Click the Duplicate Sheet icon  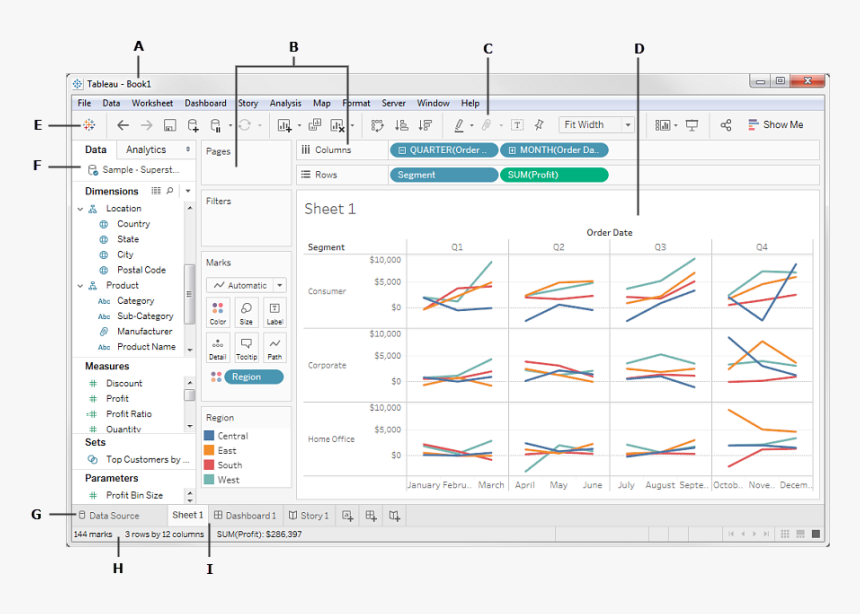tap(315, 125)
